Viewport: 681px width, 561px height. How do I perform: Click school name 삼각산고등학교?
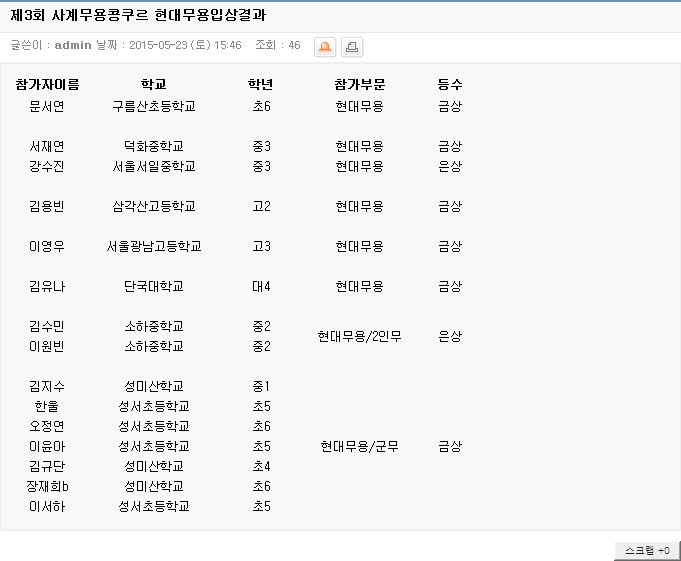[x=154, y=206]
